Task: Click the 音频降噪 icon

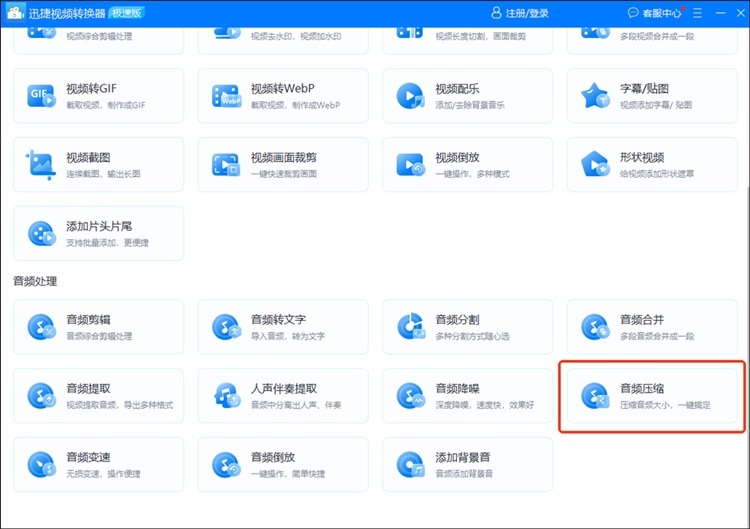Action: point(411,396)
